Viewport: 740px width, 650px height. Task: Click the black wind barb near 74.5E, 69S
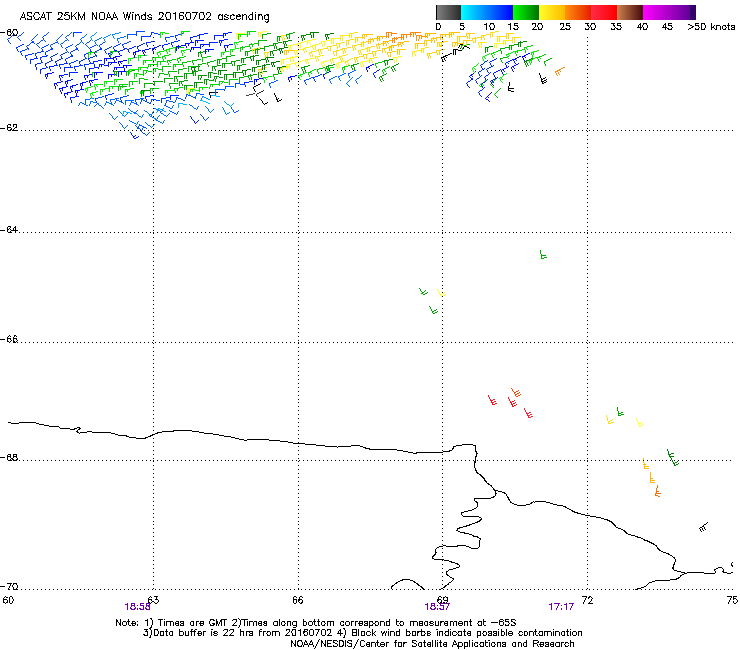coord(703,527)
